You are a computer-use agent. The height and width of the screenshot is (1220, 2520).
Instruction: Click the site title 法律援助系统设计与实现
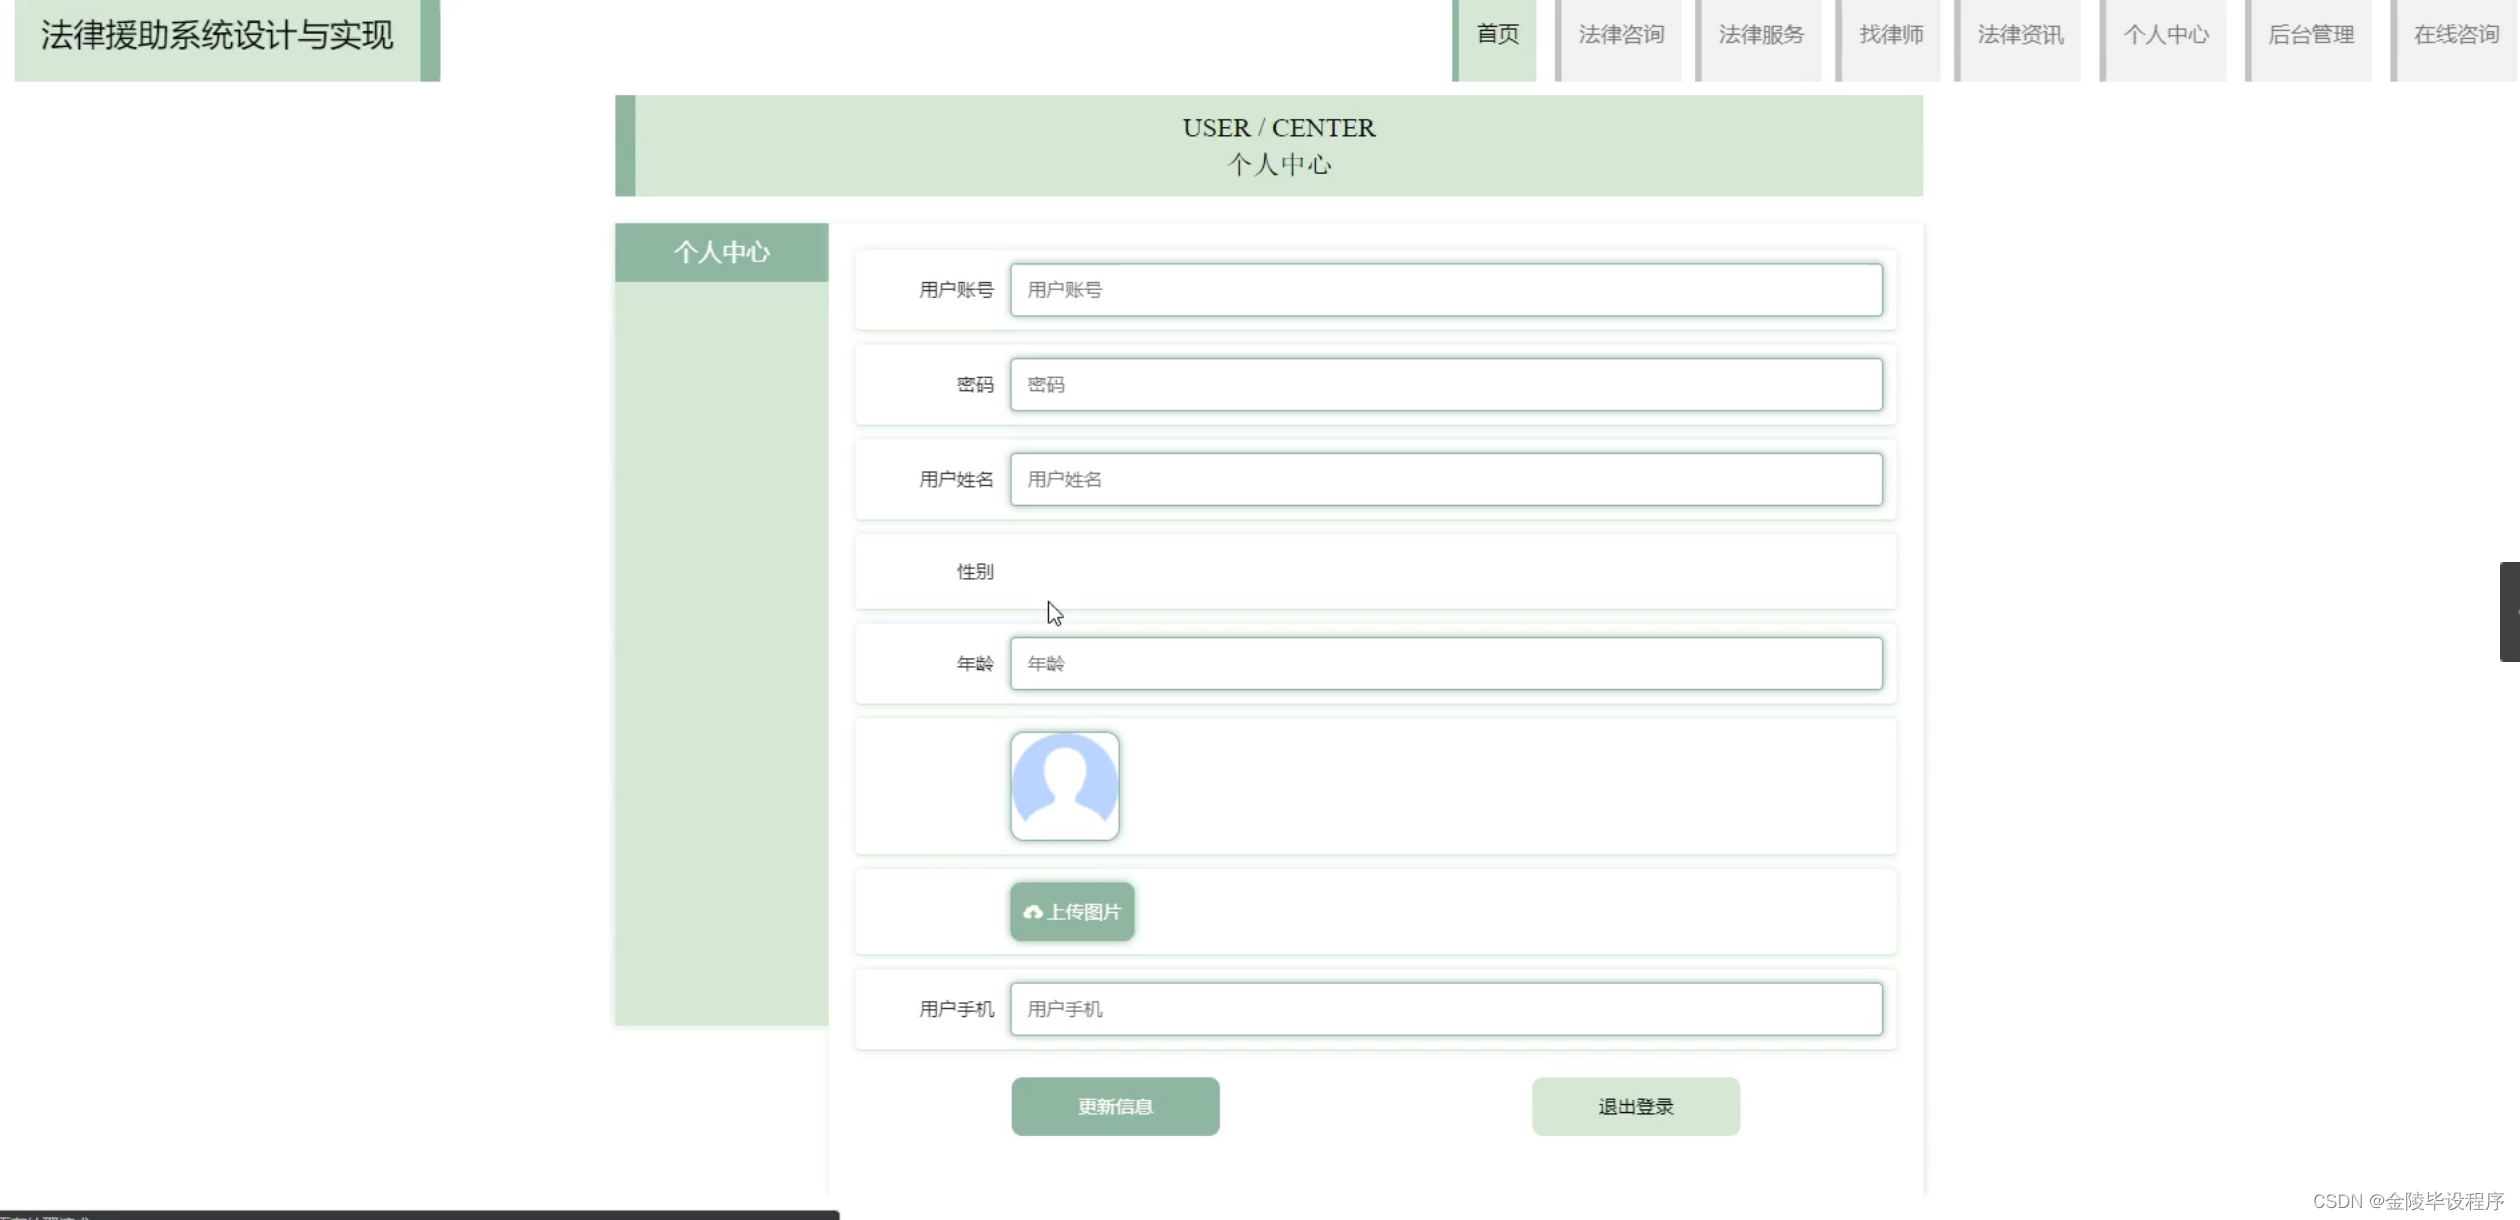pos(217,36)
